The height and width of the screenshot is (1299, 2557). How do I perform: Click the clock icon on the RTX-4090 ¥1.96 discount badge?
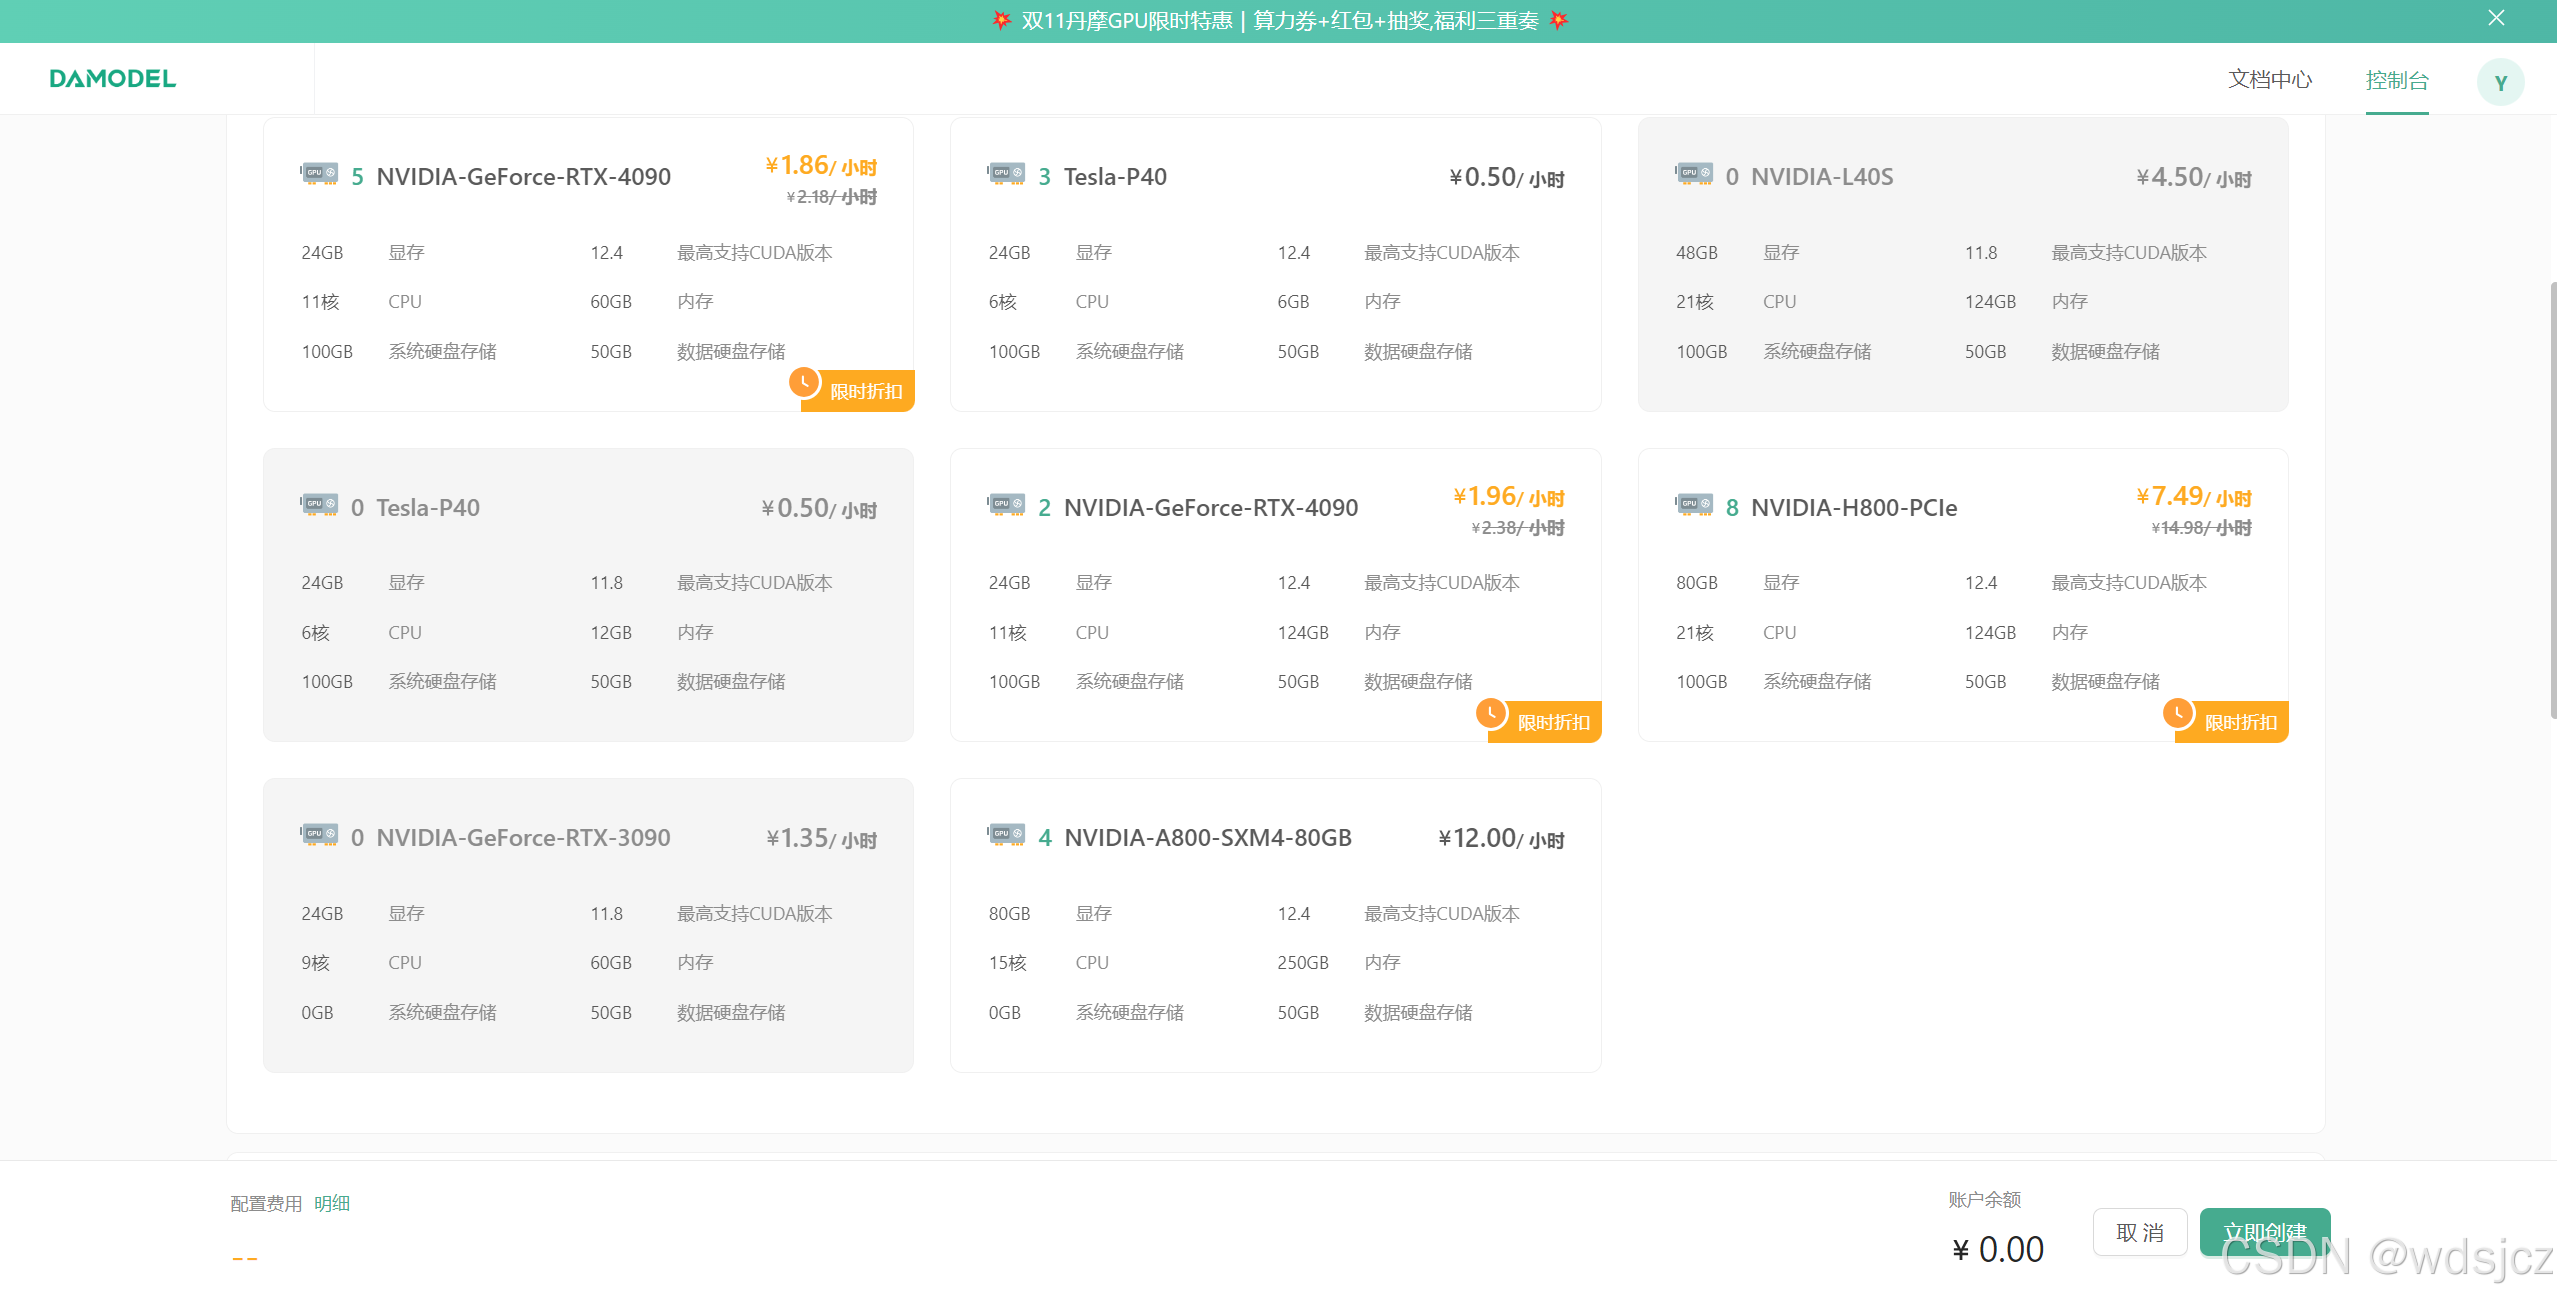1490,713
